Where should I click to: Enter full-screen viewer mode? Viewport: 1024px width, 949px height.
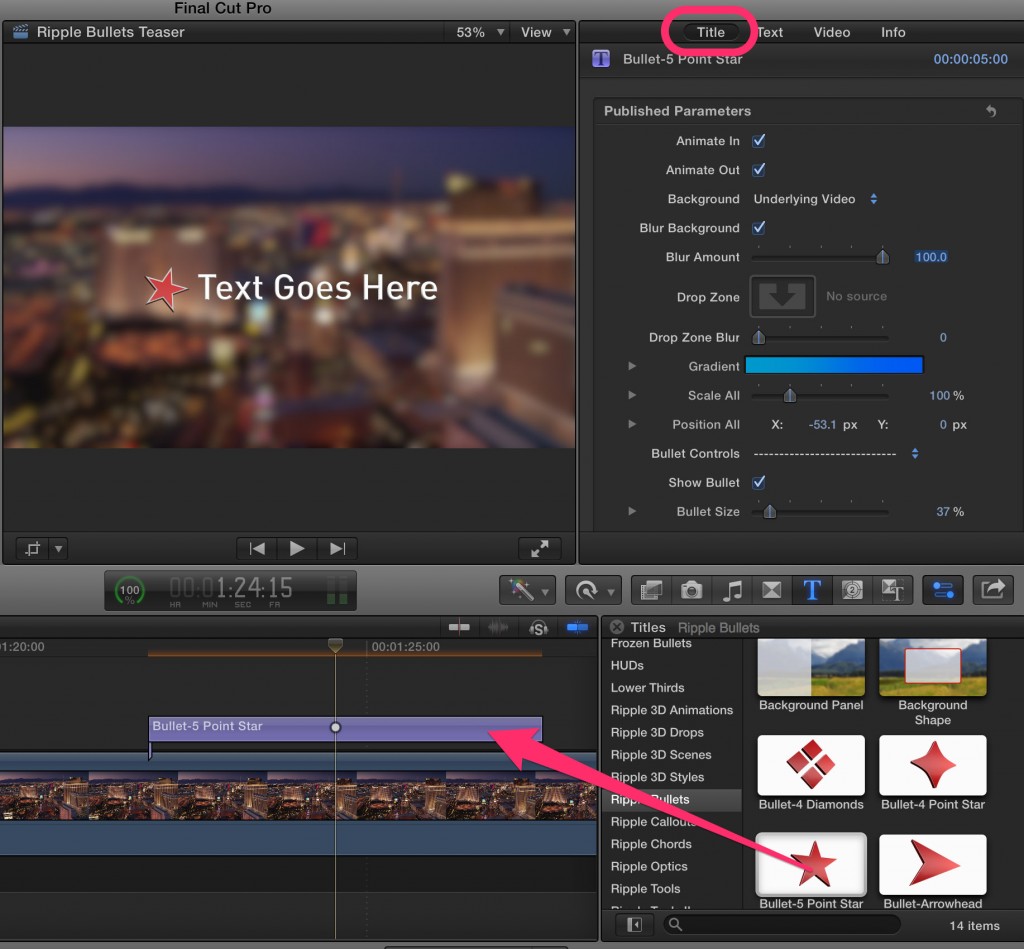(539, 549)
